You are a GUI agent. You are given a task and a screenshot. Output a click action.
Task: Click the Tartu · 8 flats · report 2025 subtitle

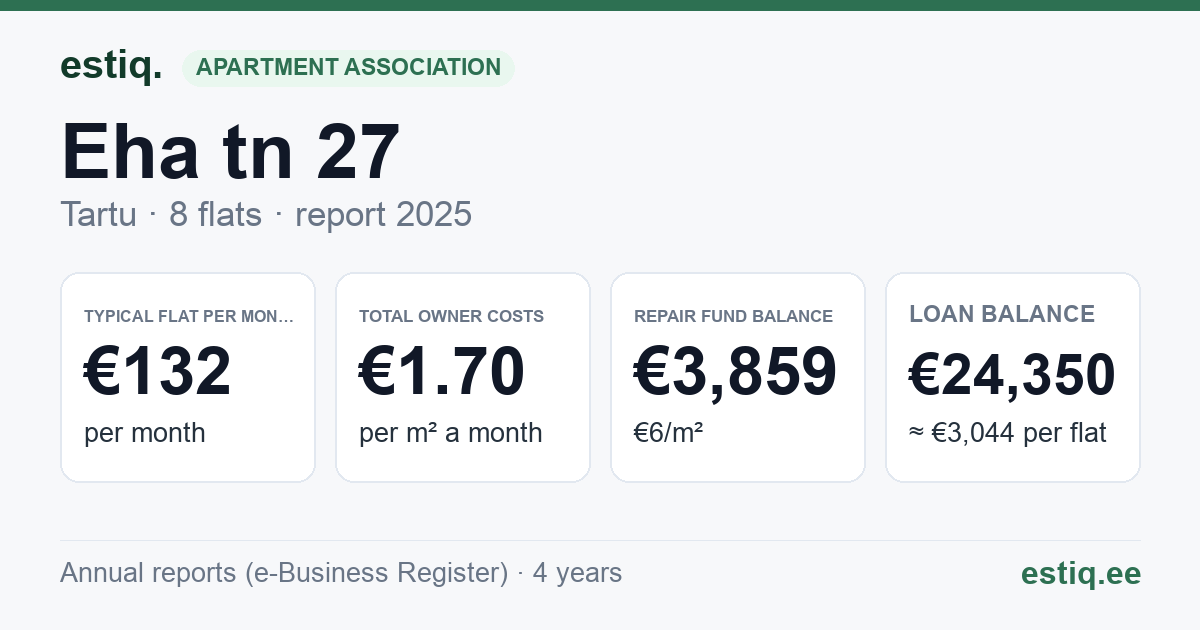tap(266, 214)
